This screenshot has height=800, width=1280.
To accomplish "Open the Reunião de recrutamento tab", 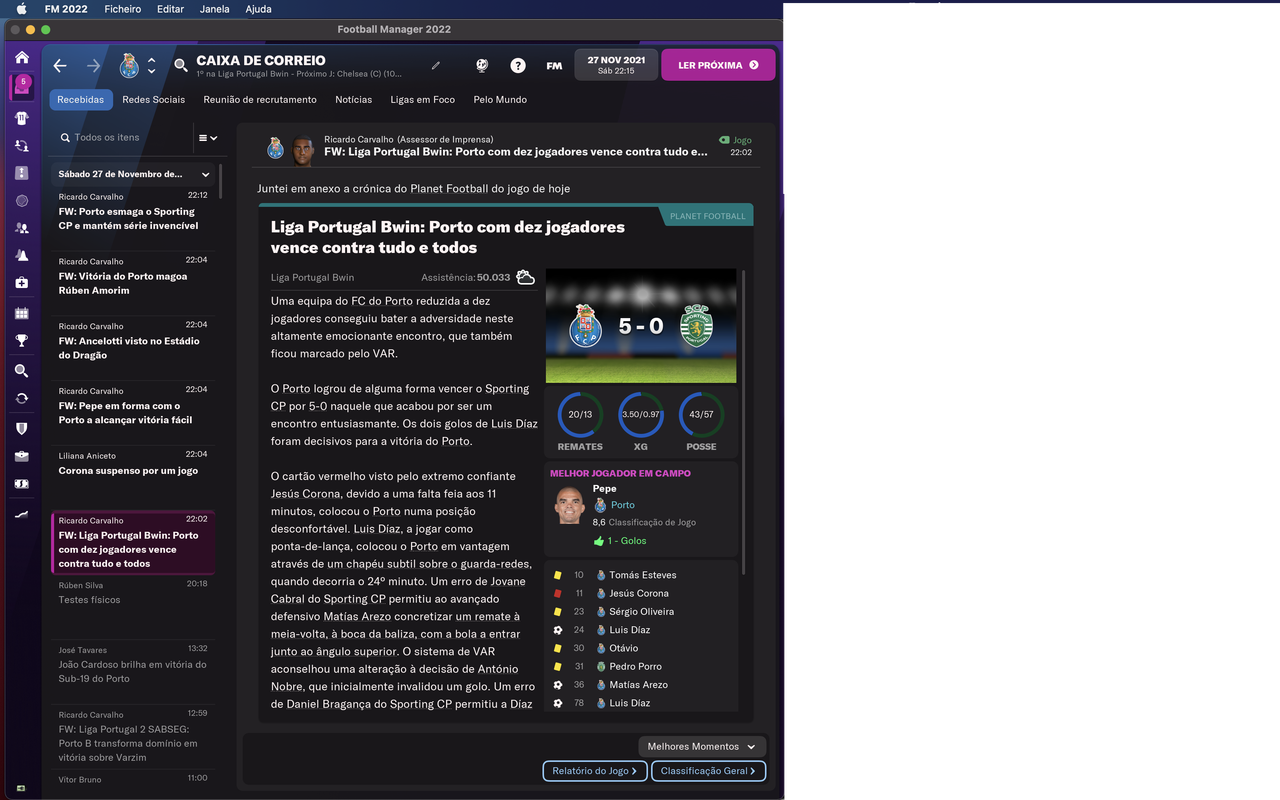I will pyautogui.click(x=260, y=100).
